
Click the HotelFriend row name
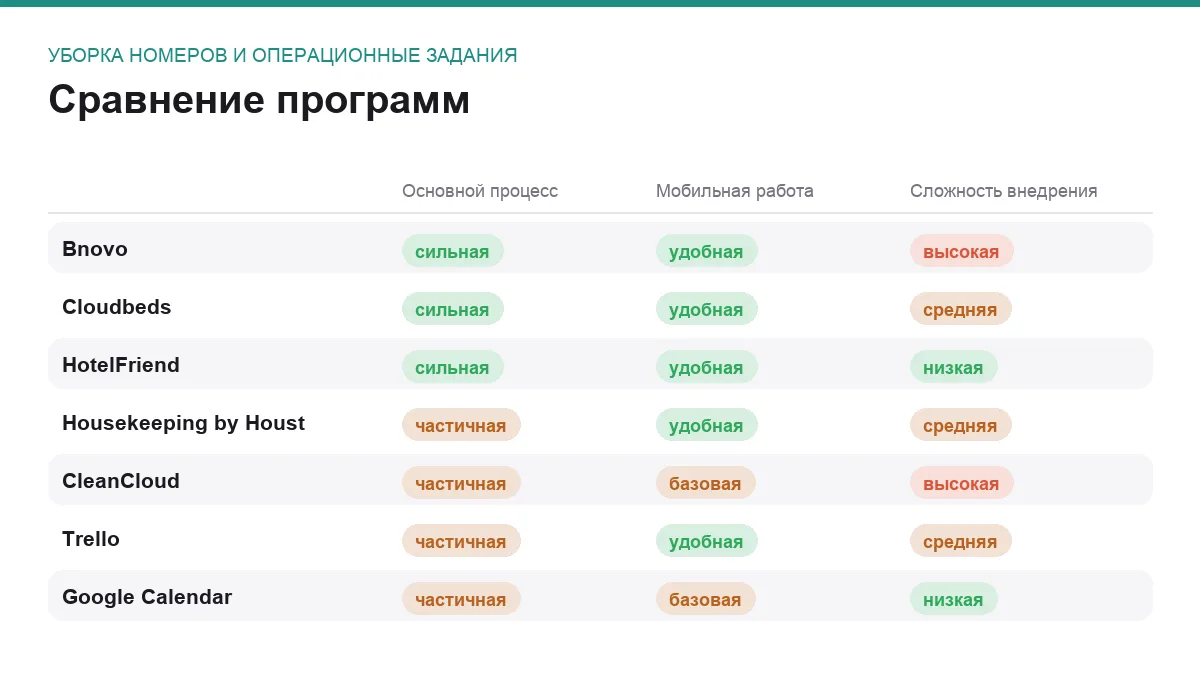121,365
